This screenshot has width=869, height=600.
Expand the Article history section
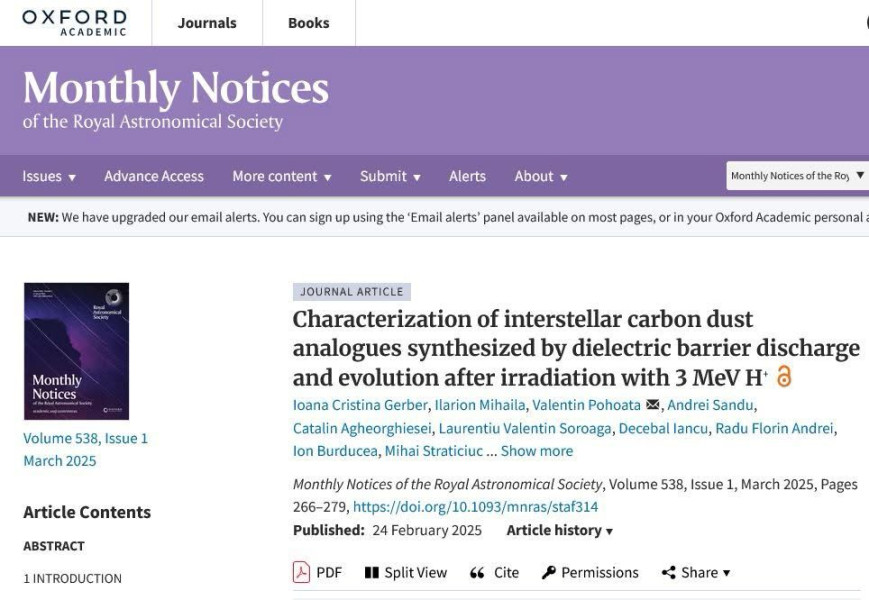(560, 530)
